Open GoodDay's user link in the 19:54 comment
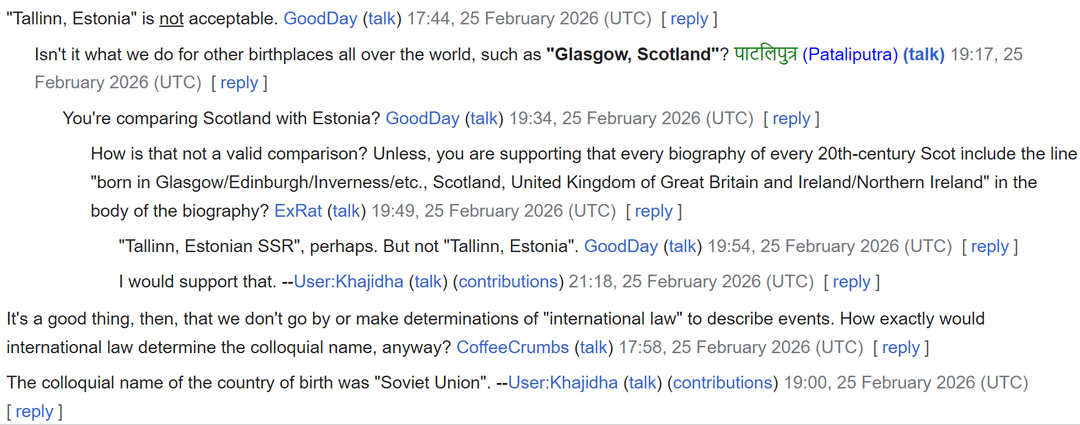The width and height of the screenshot is (1080, 425). point(621,246)
